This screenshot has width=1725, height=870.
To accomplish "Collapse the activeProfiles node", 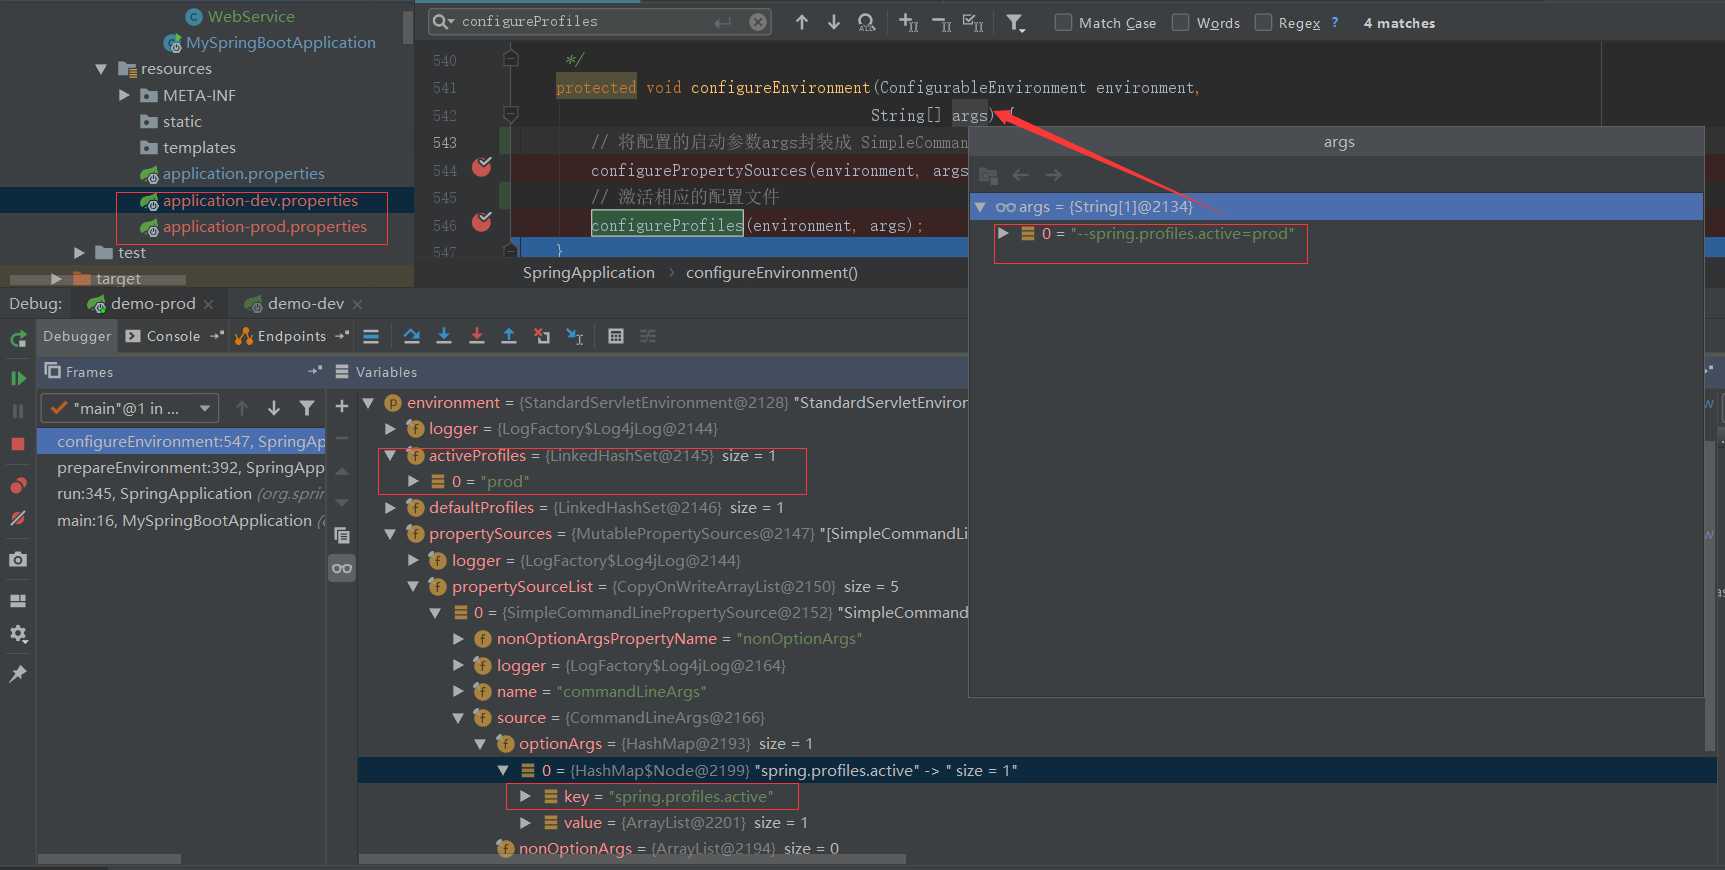I will click(390, 455).
